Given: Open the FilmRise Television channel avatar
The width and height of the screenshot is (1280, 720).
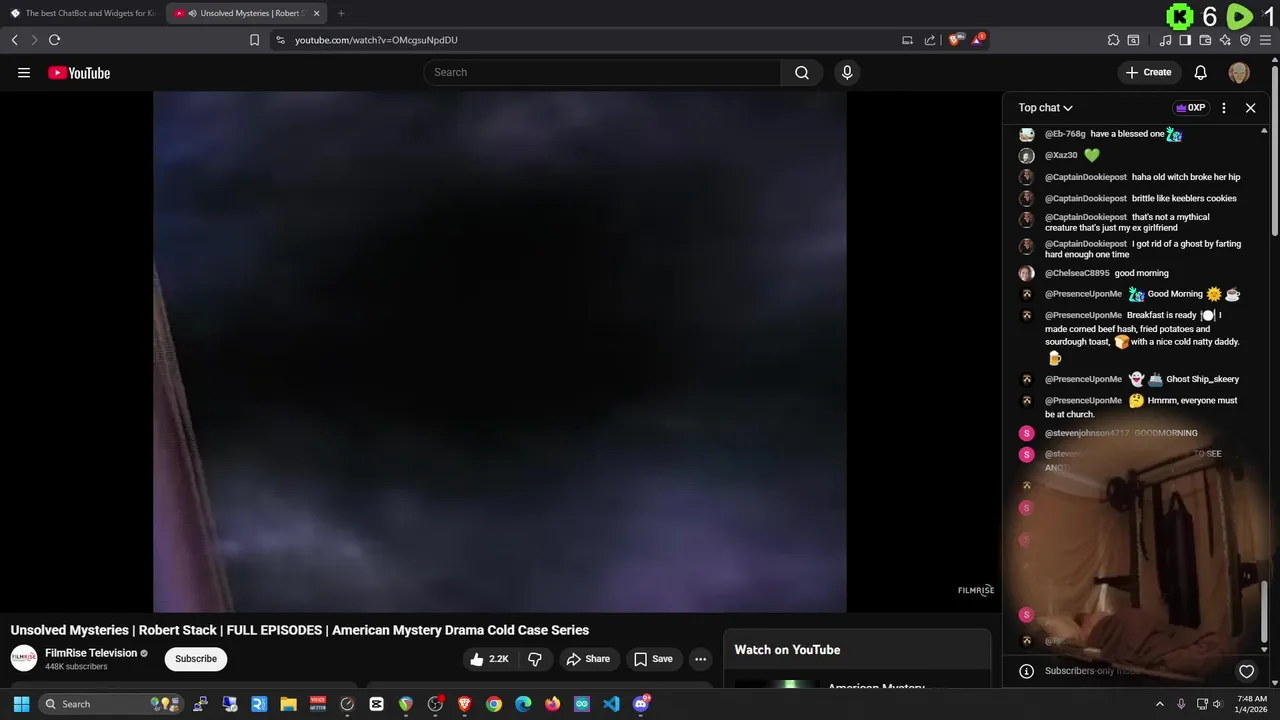Looking at the screenshot, I should (24, 658).
